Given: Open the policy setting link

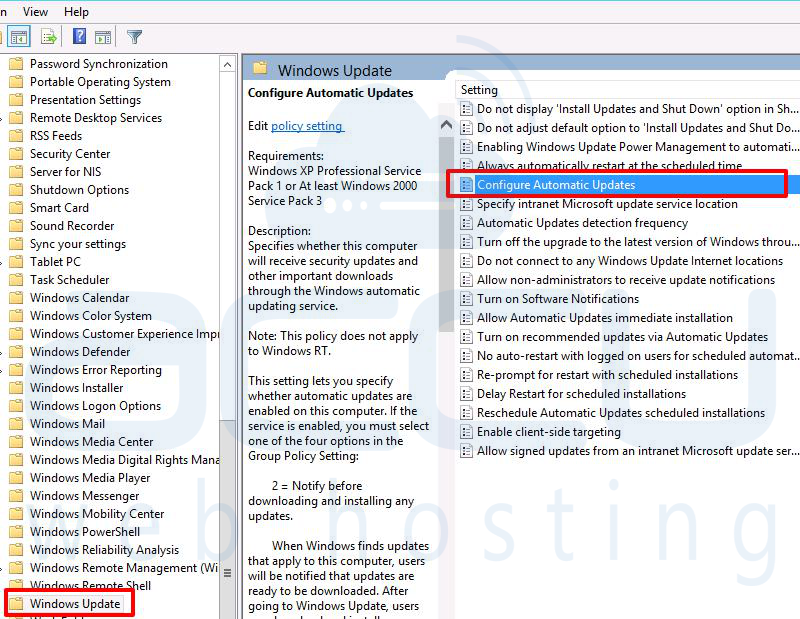Looking at the screenshot, I should [x=307, y=126].
